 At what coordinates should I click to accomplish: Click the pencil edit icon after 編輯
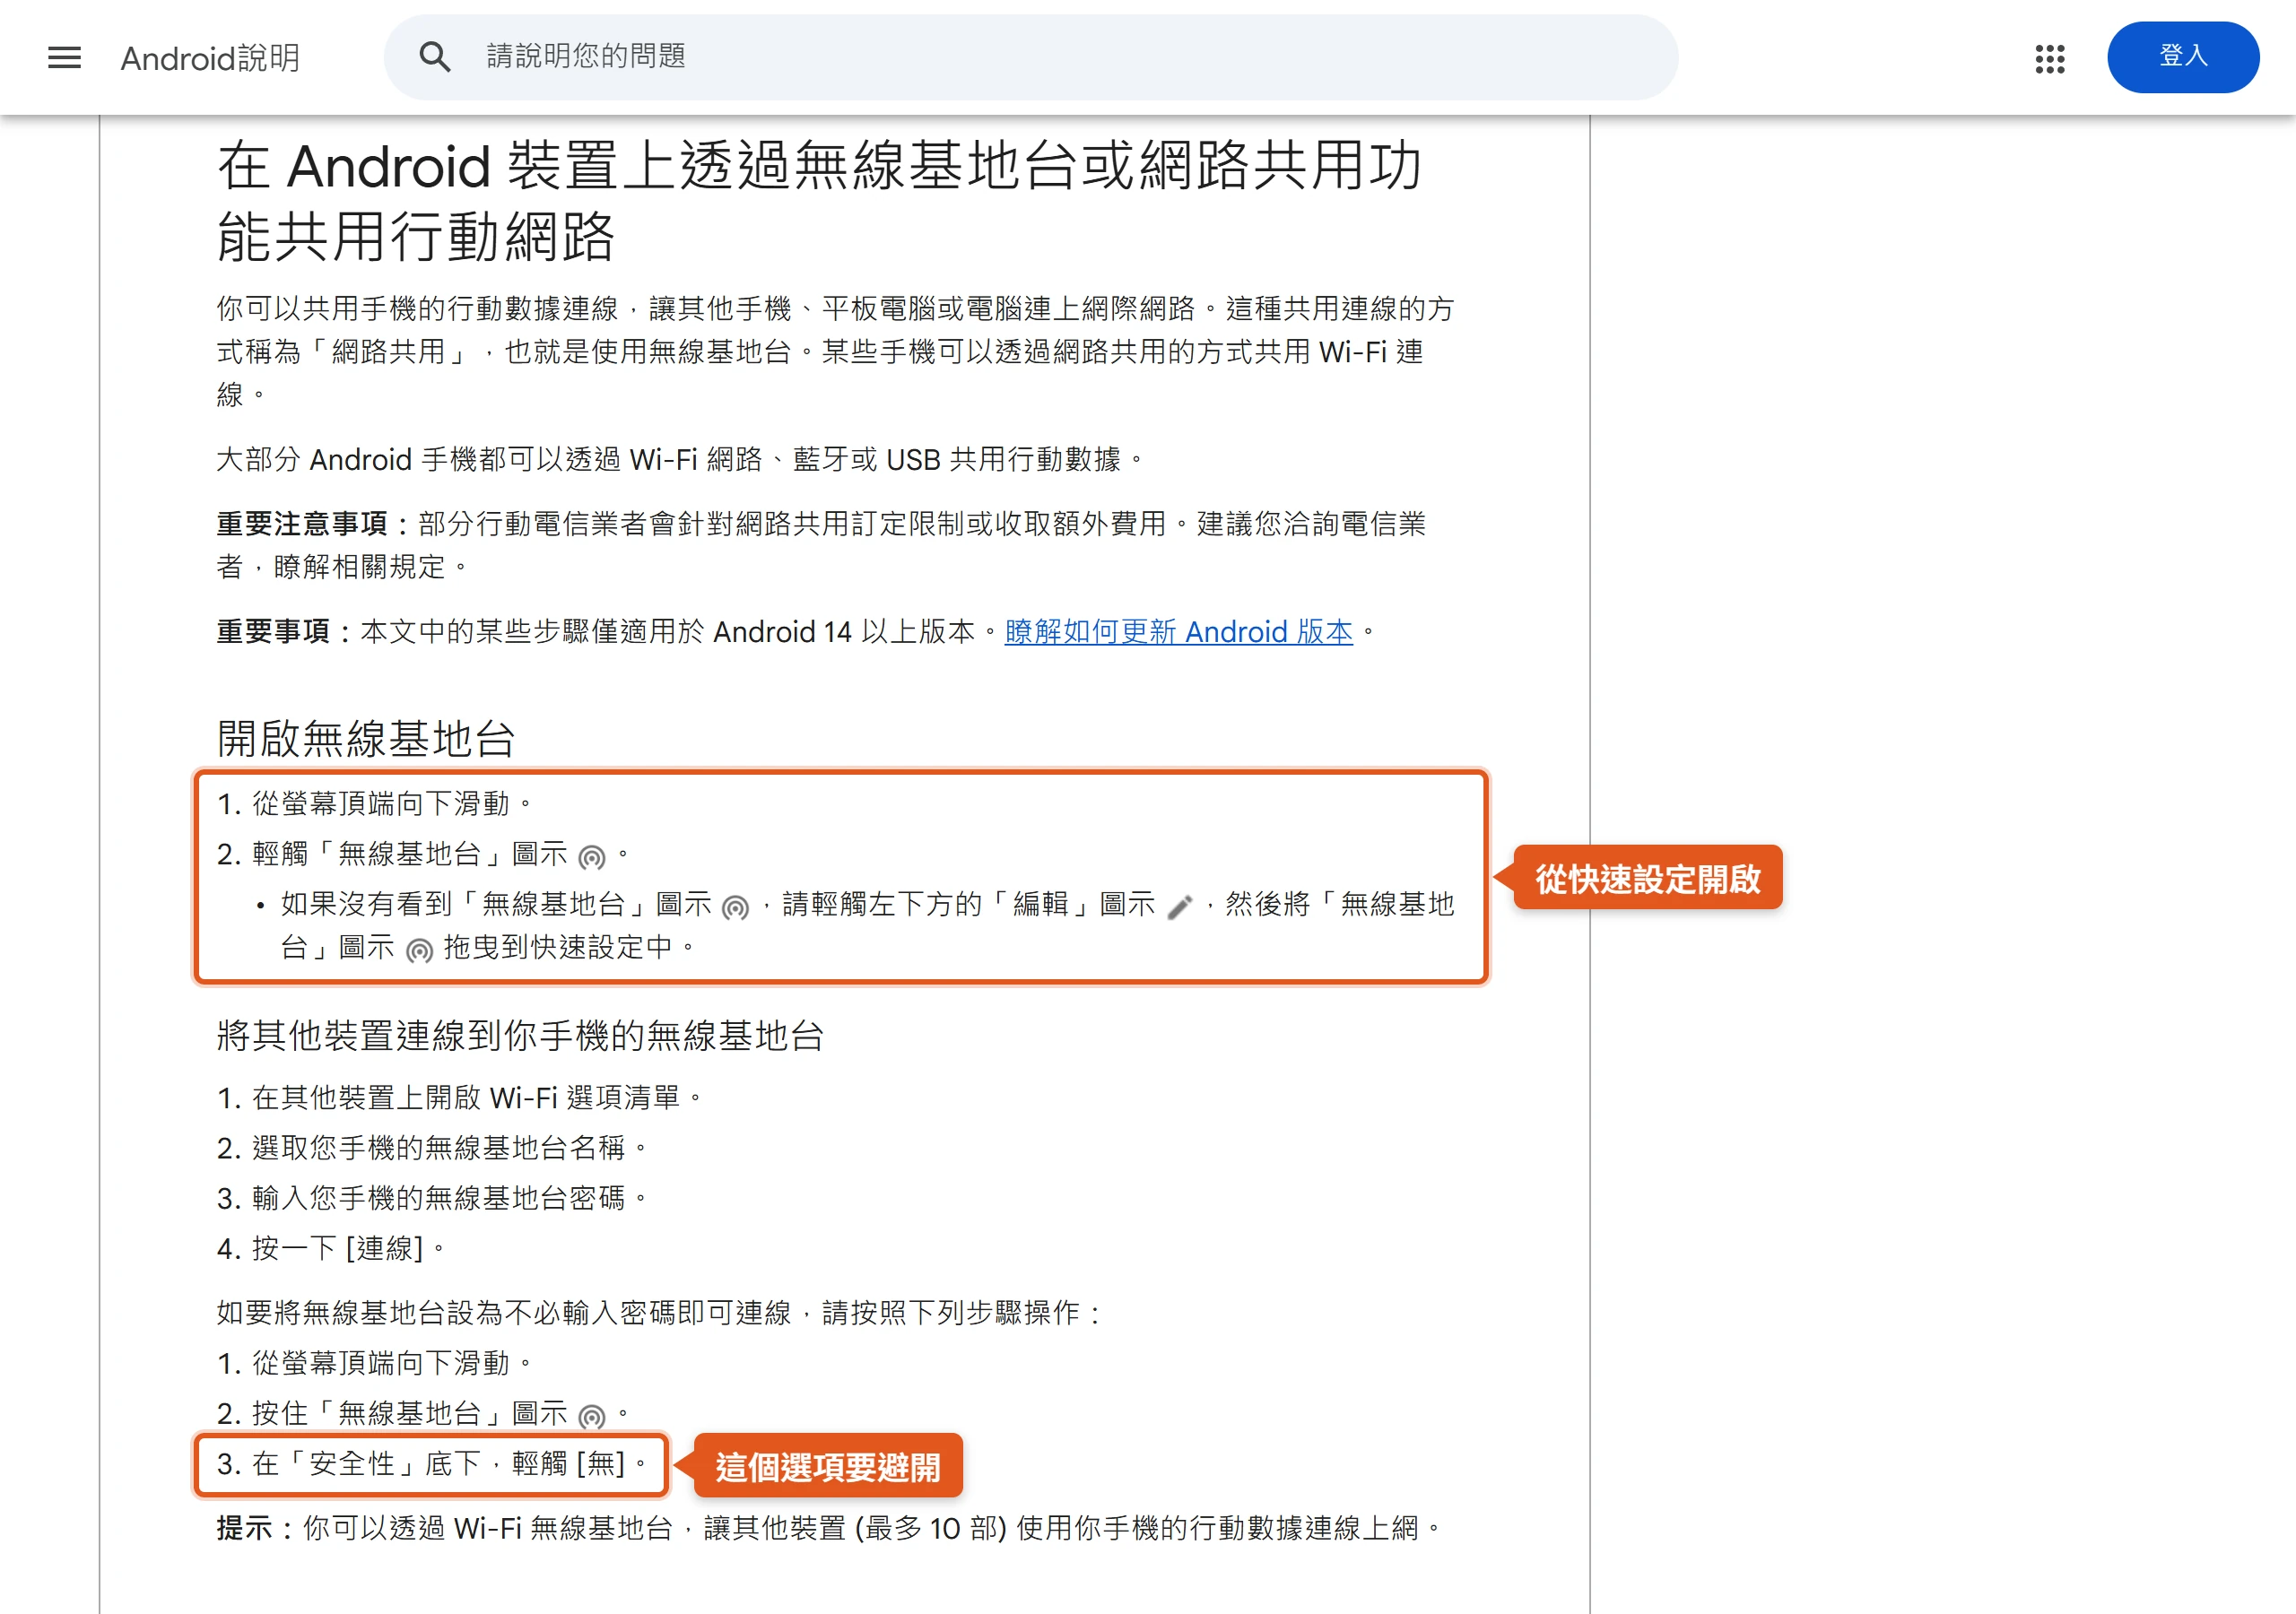click(x=1180, y=907)
